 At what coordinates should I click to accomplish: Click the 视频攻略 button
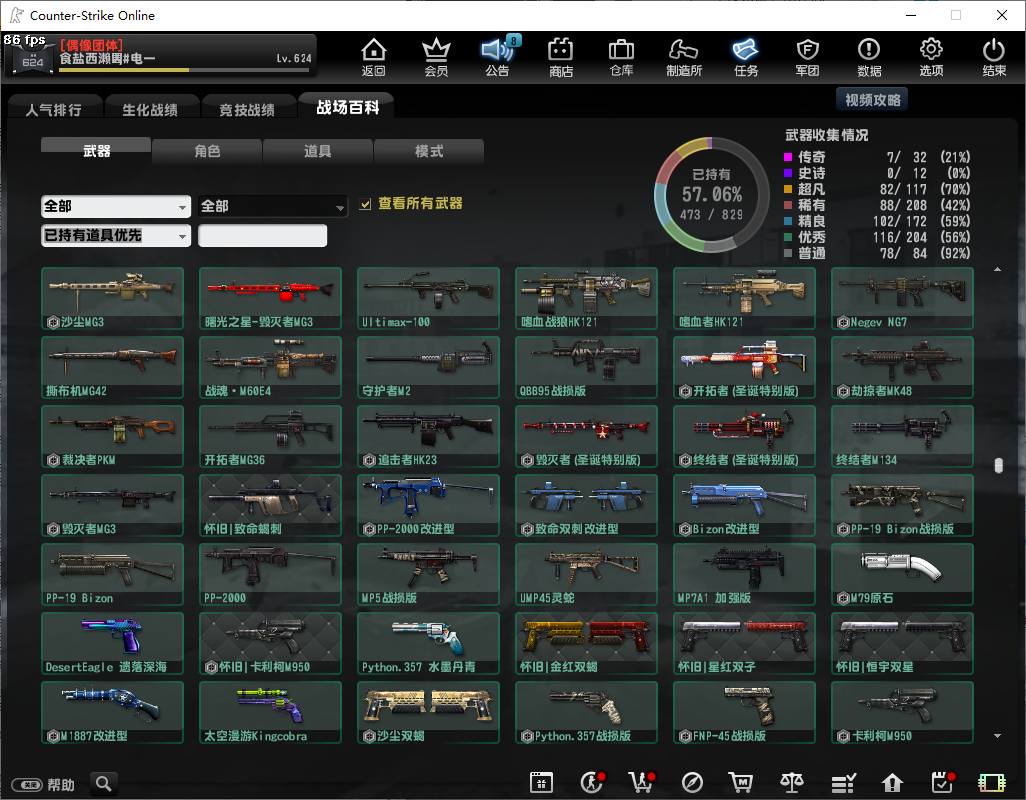(872, 99)
